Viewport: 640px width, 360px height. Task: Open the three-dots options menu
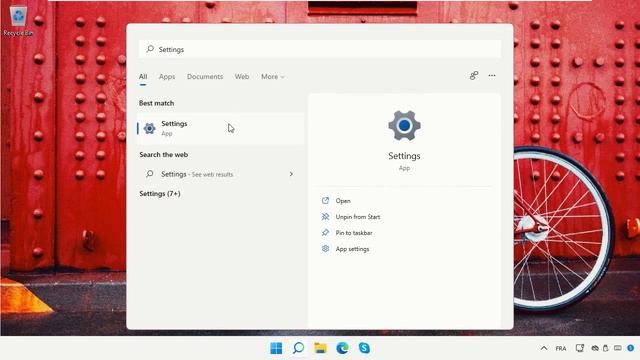tap(492, 76)
